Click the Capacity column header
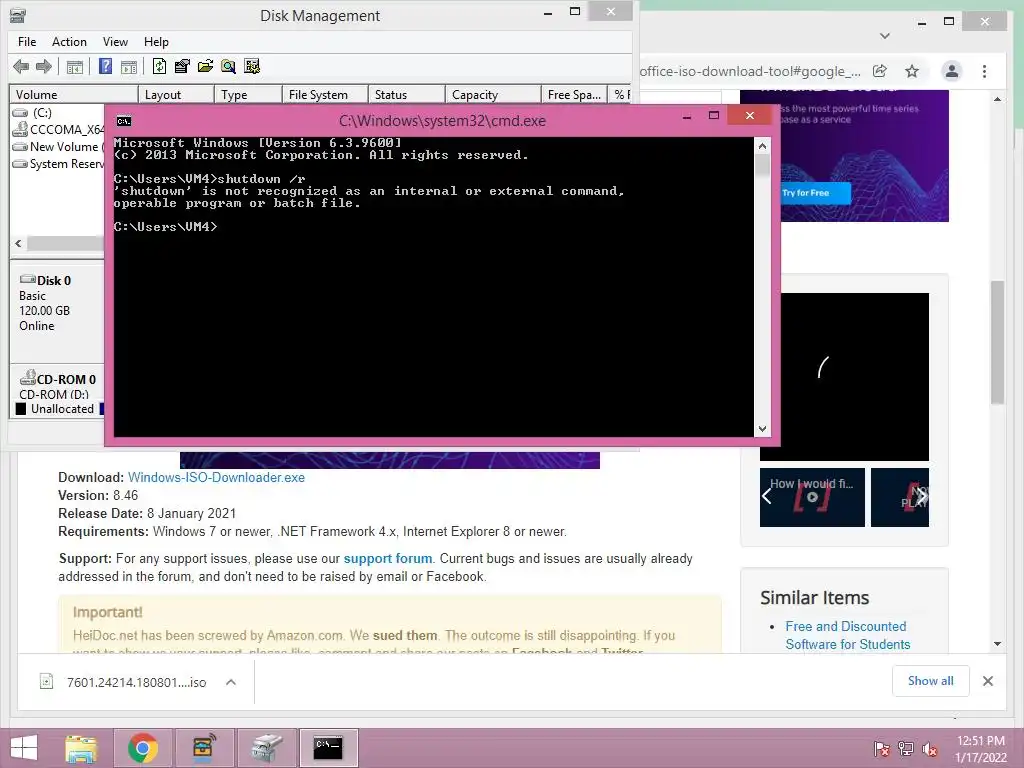The image size is (1024, 768). coord(493,95)
